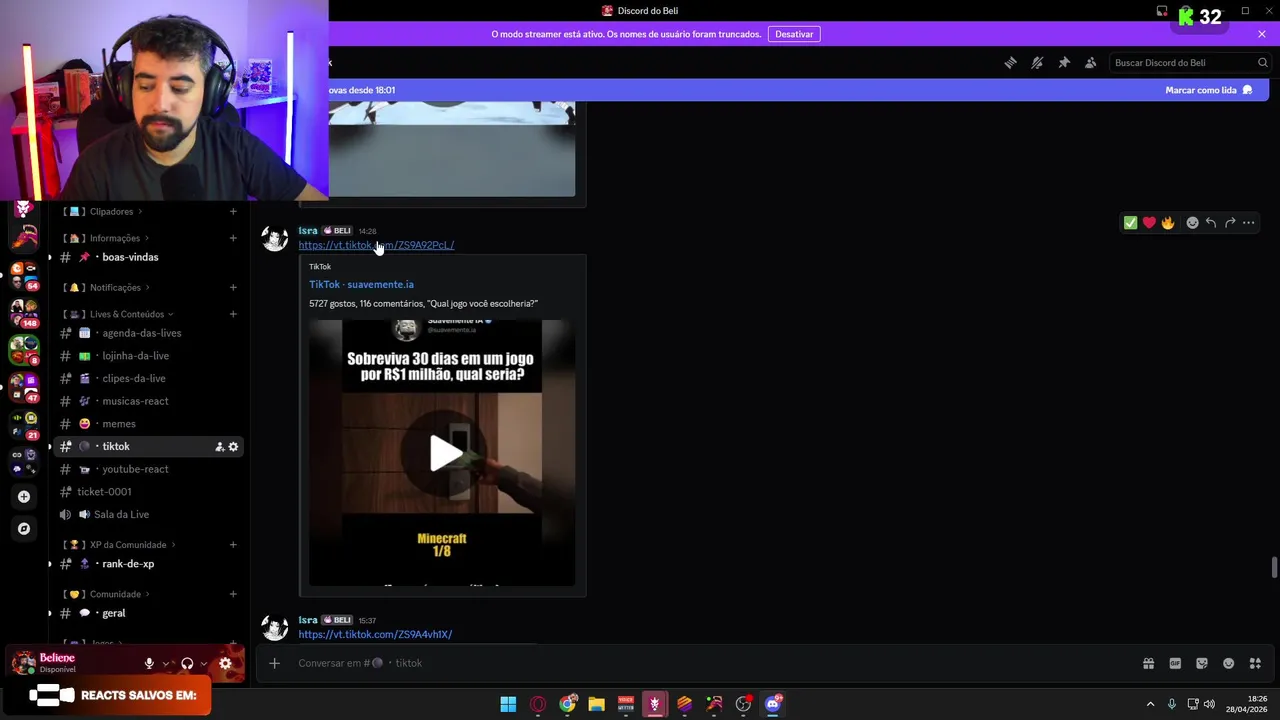Open lojinha-da-live channel
This screenshot has width=1280, height=720.
[148, 356]
